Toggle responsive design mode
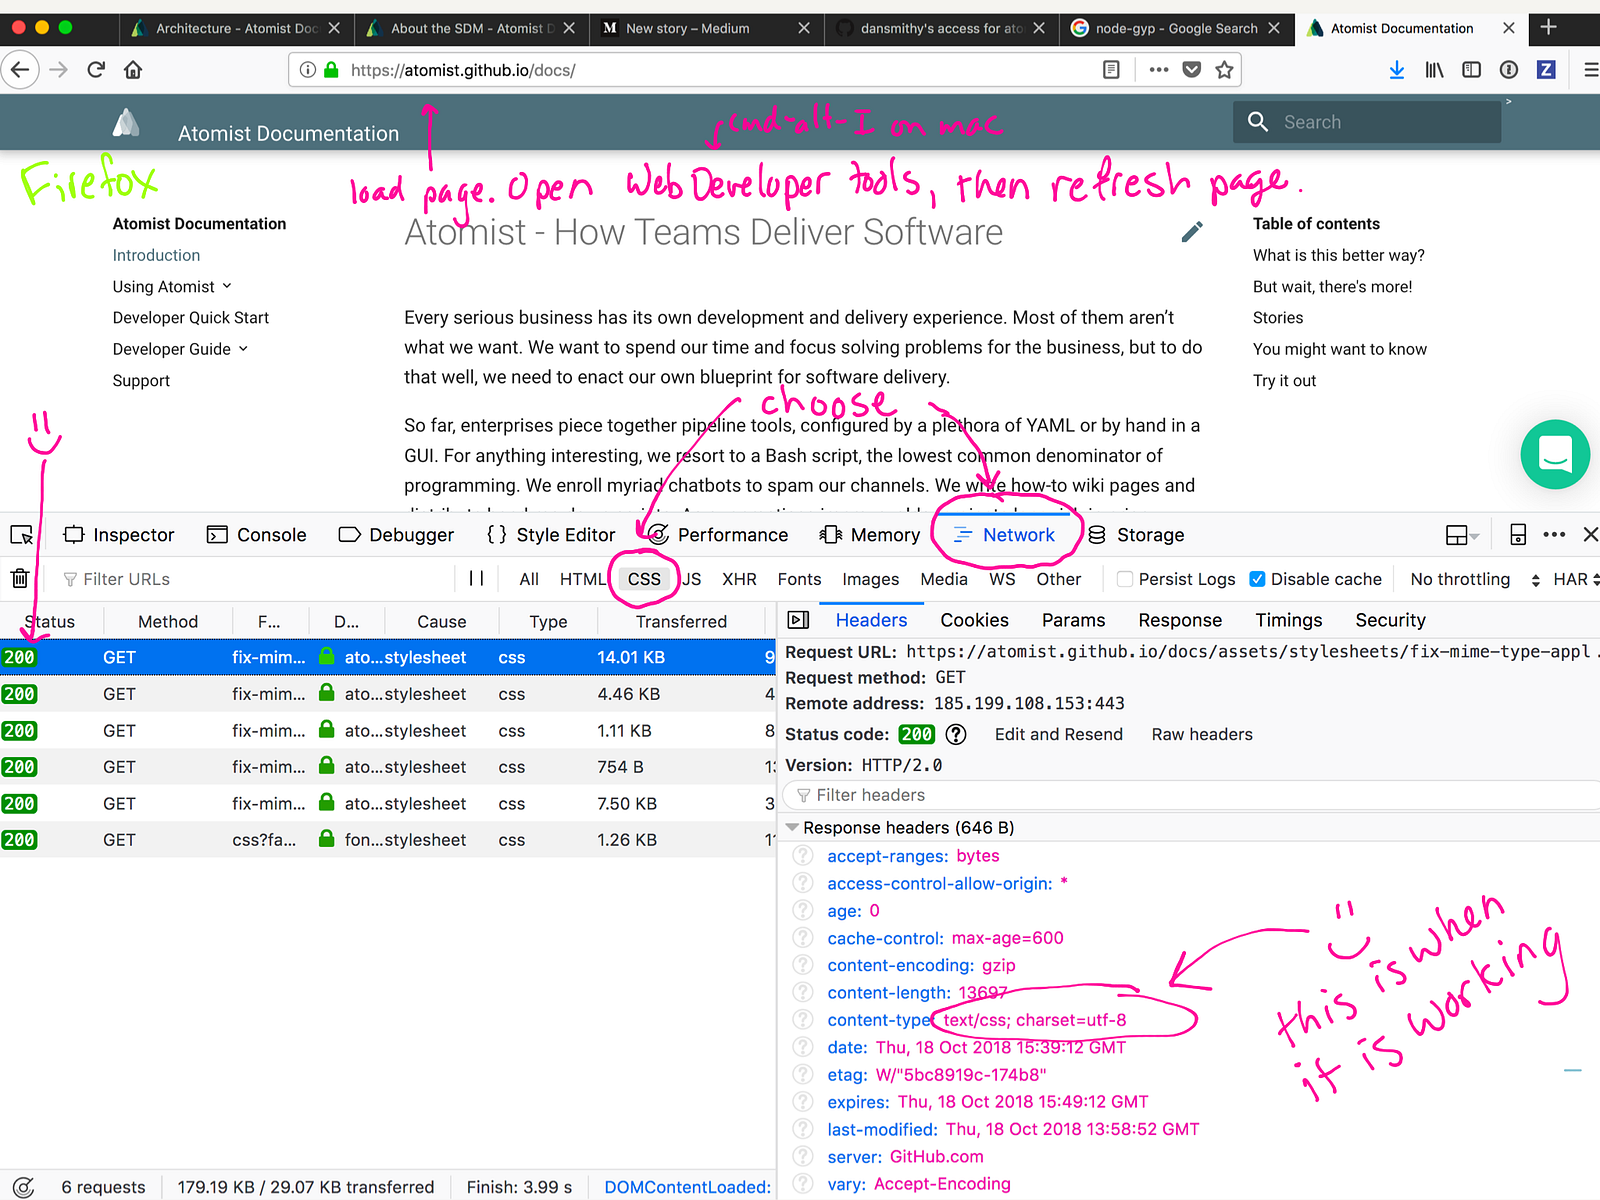 [1518, 535]
